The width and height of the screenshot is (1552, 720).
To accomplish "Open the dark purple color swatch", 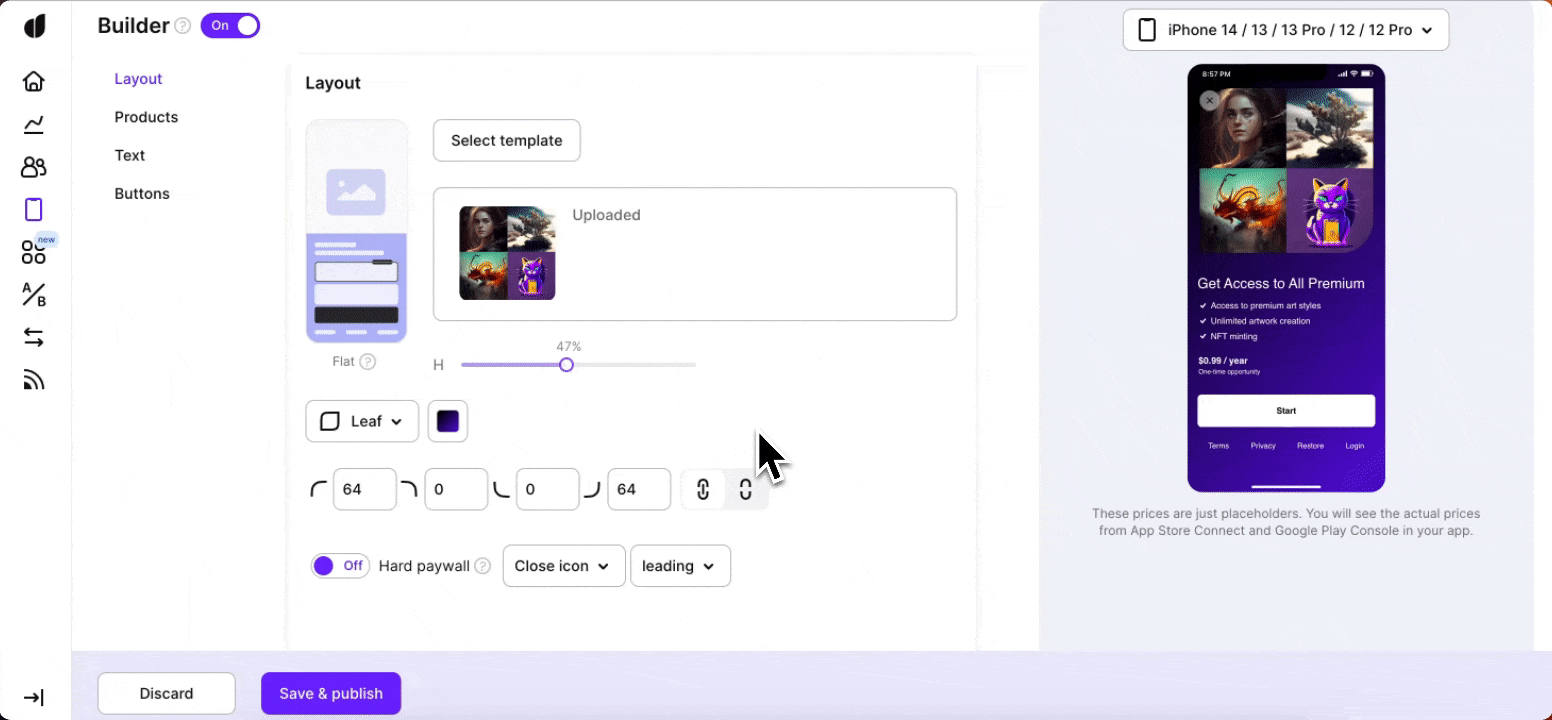I will [448, 422].
